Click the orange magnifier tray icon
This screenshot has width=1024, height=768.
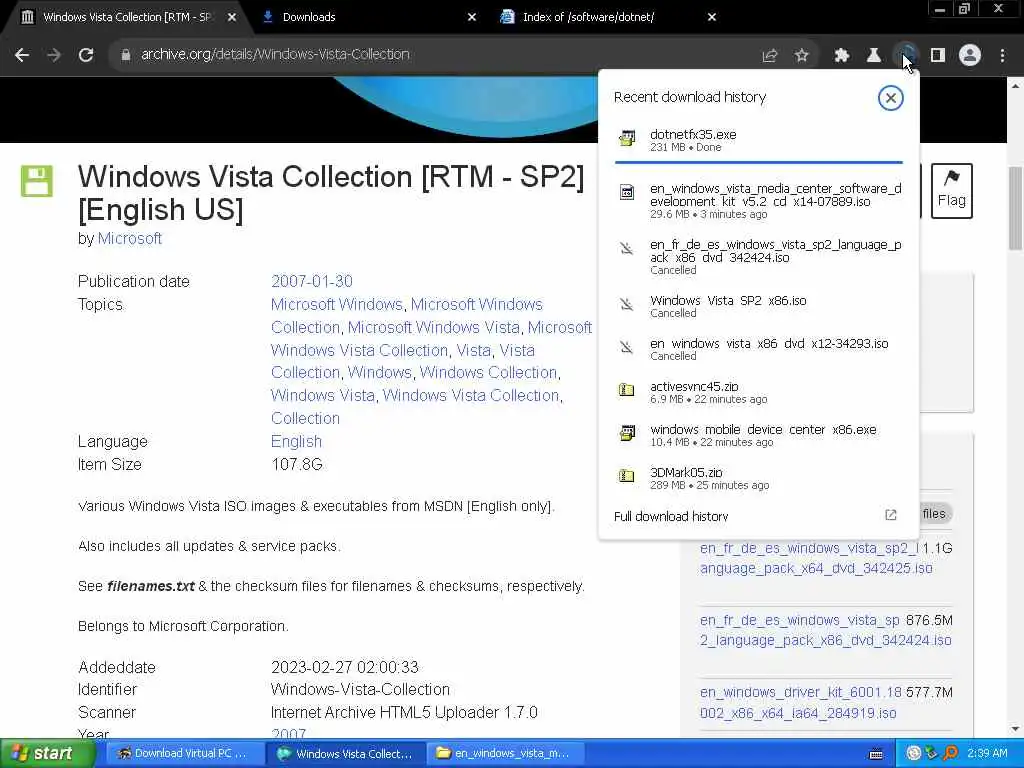(x=951, y=754)
